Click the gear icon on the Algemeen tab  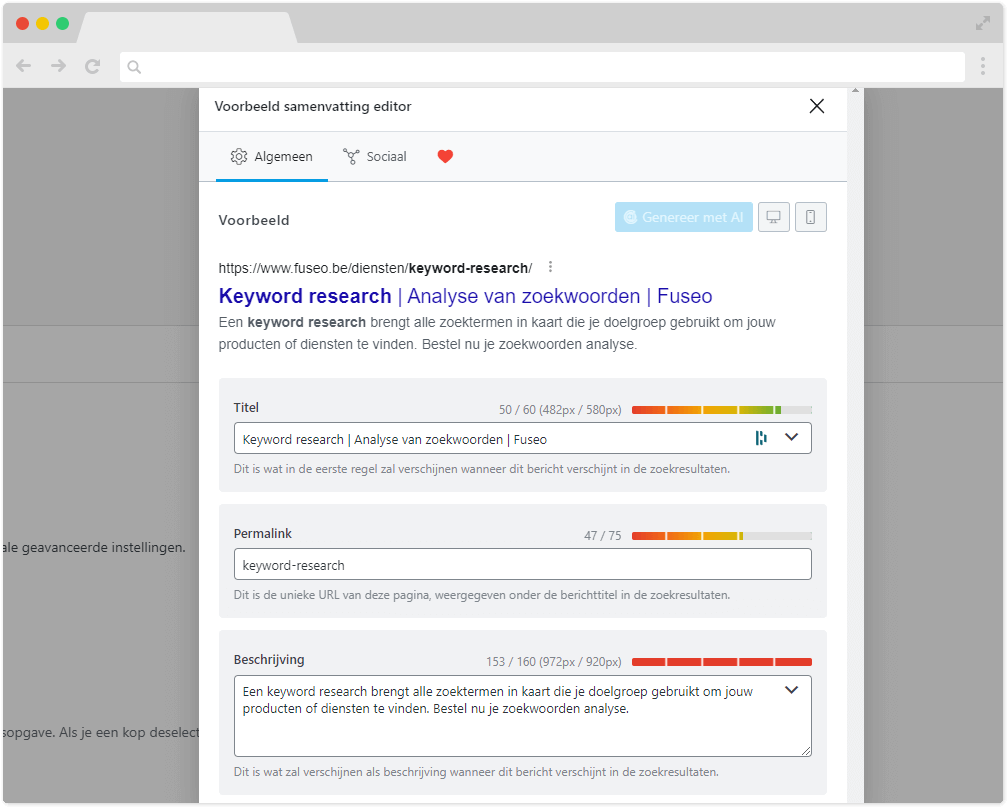pyautogui.click(x=239, y=157)
